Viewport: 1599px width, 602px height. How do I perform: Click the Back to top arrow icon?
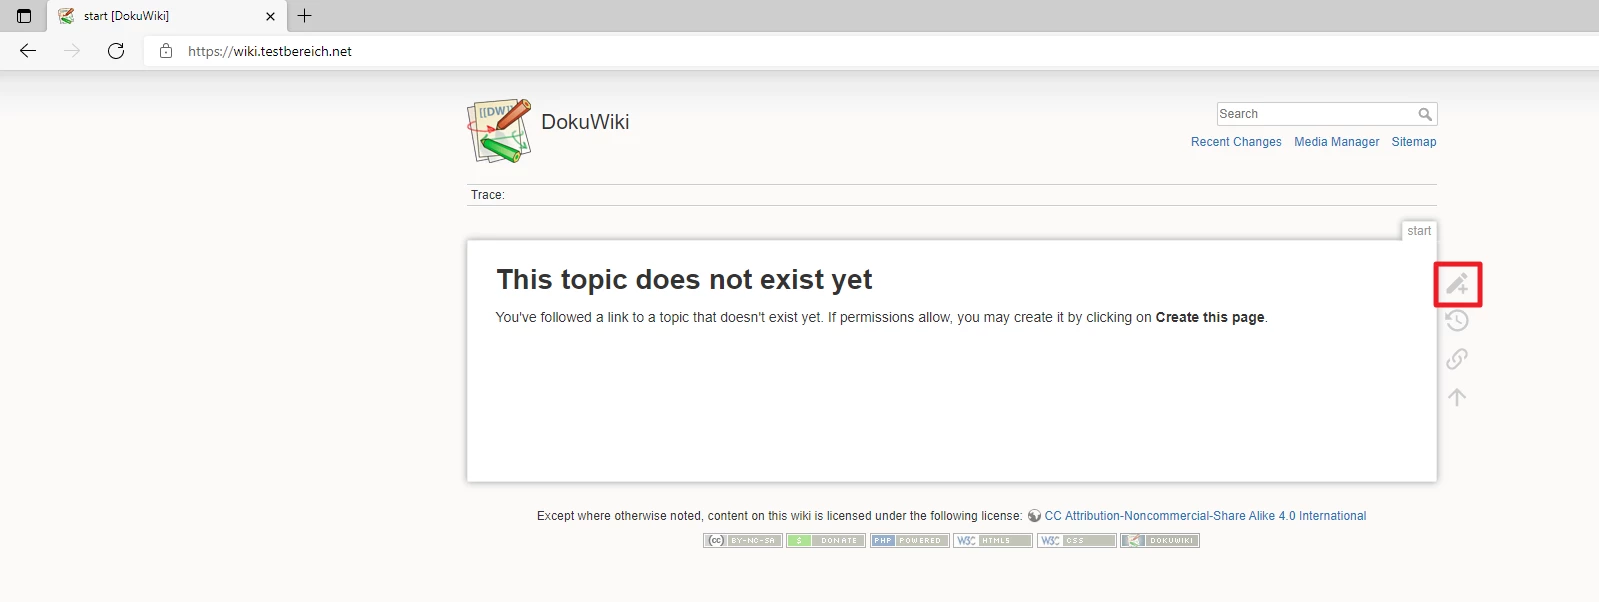point(1457,397)
